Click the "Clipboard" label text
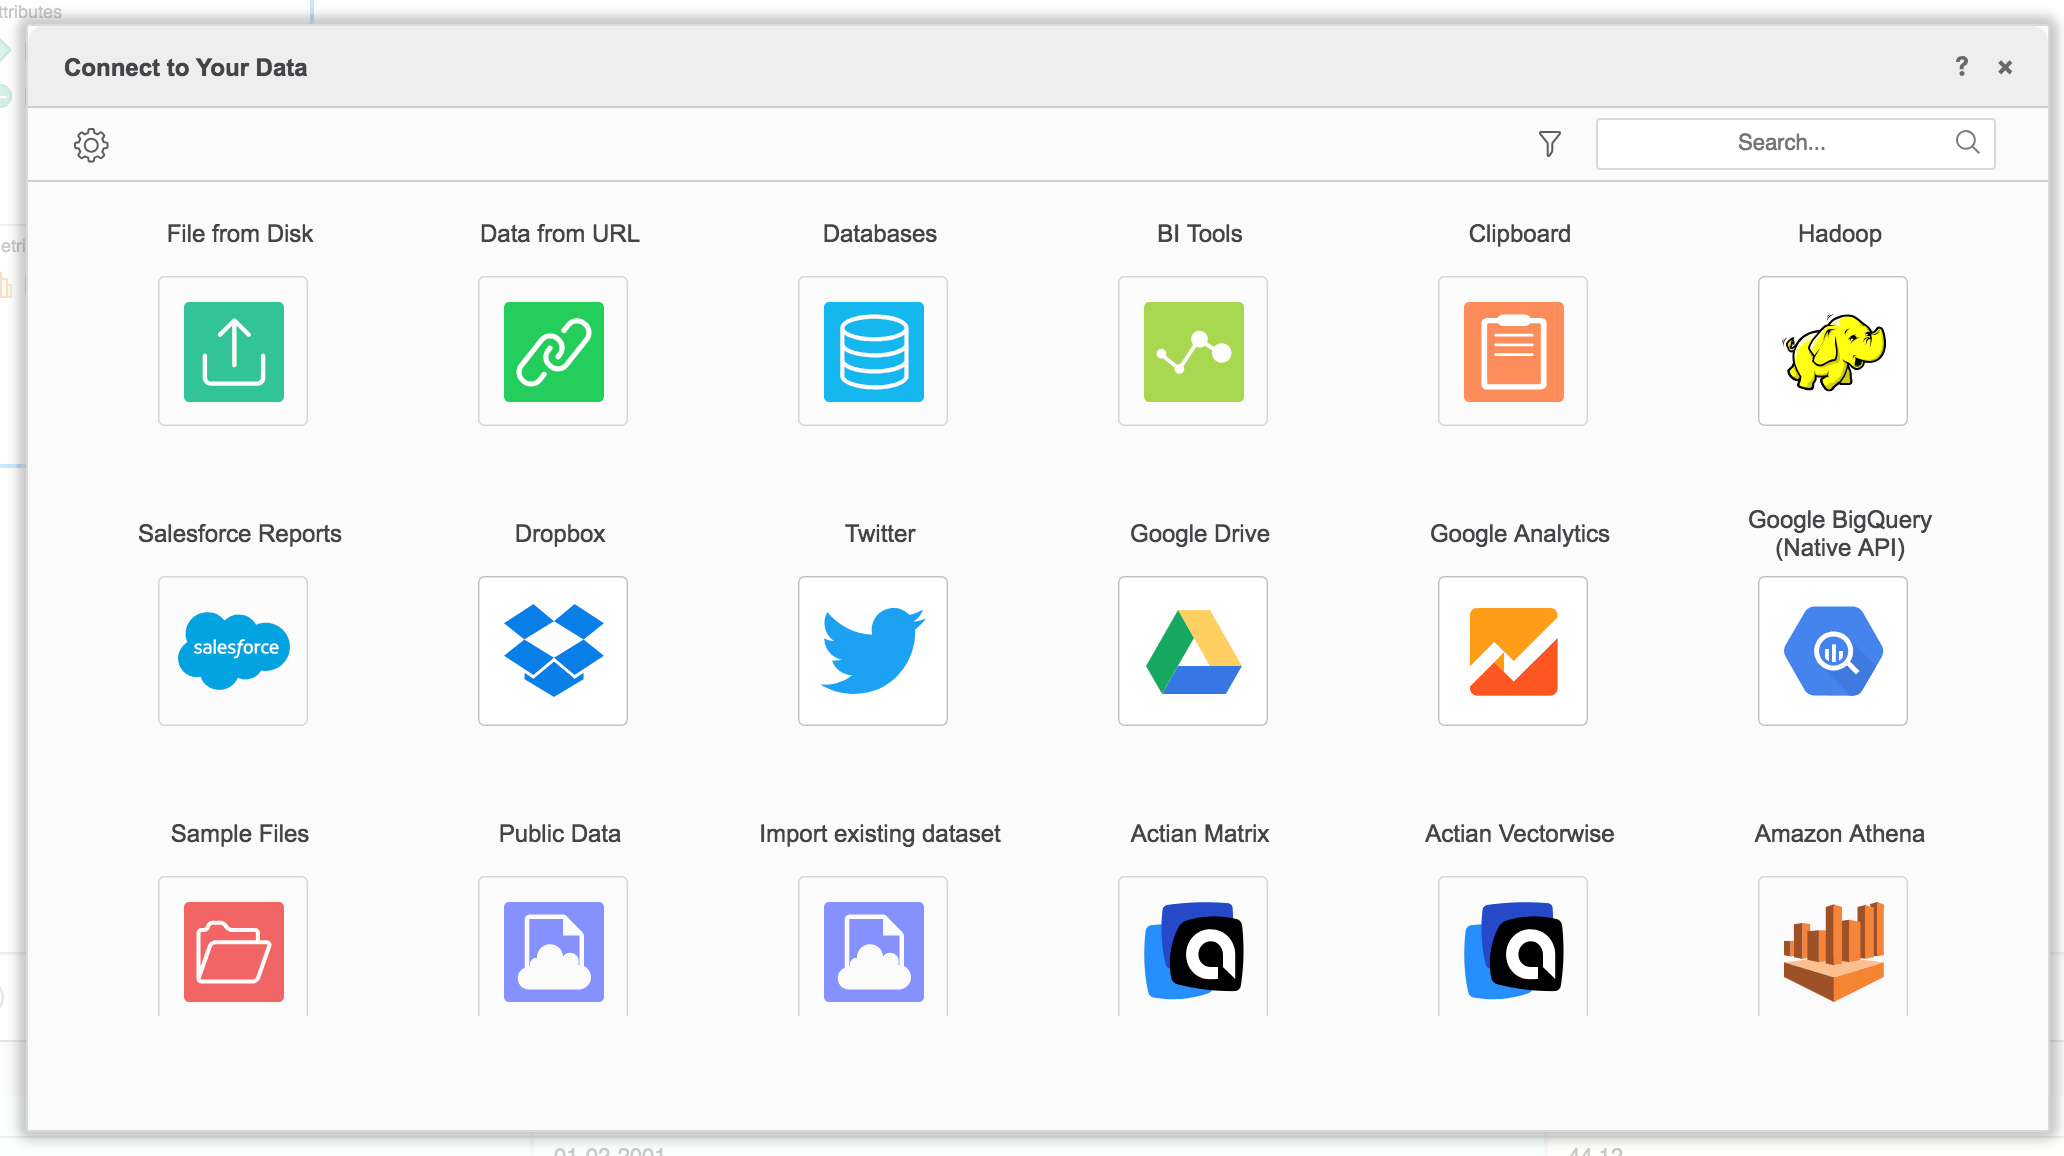2064x1156 pixels. (x=1520, y=234)
